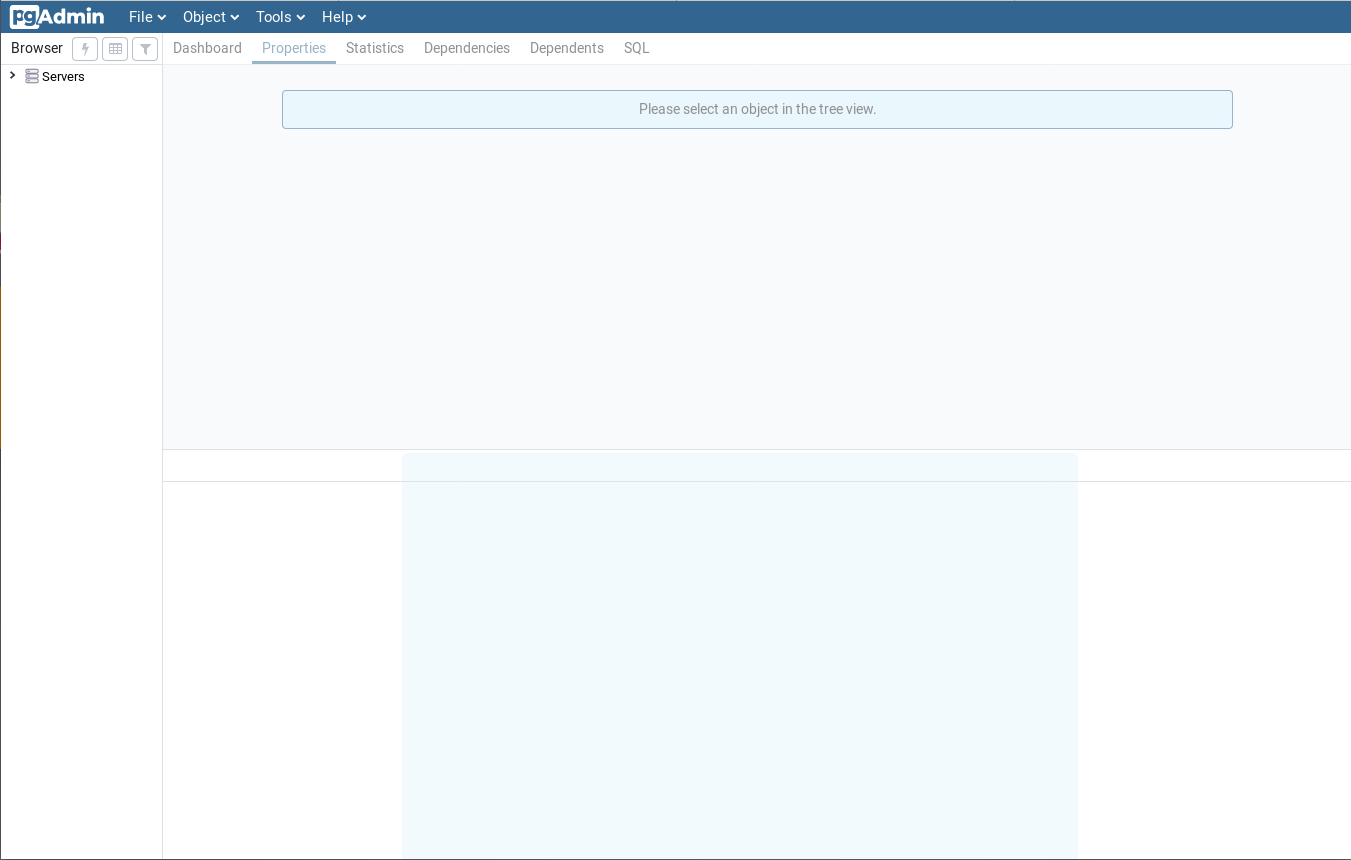The image size is (1351, 860).
Task: Open the Query Tool lightning icon
Action: (84, 48)
